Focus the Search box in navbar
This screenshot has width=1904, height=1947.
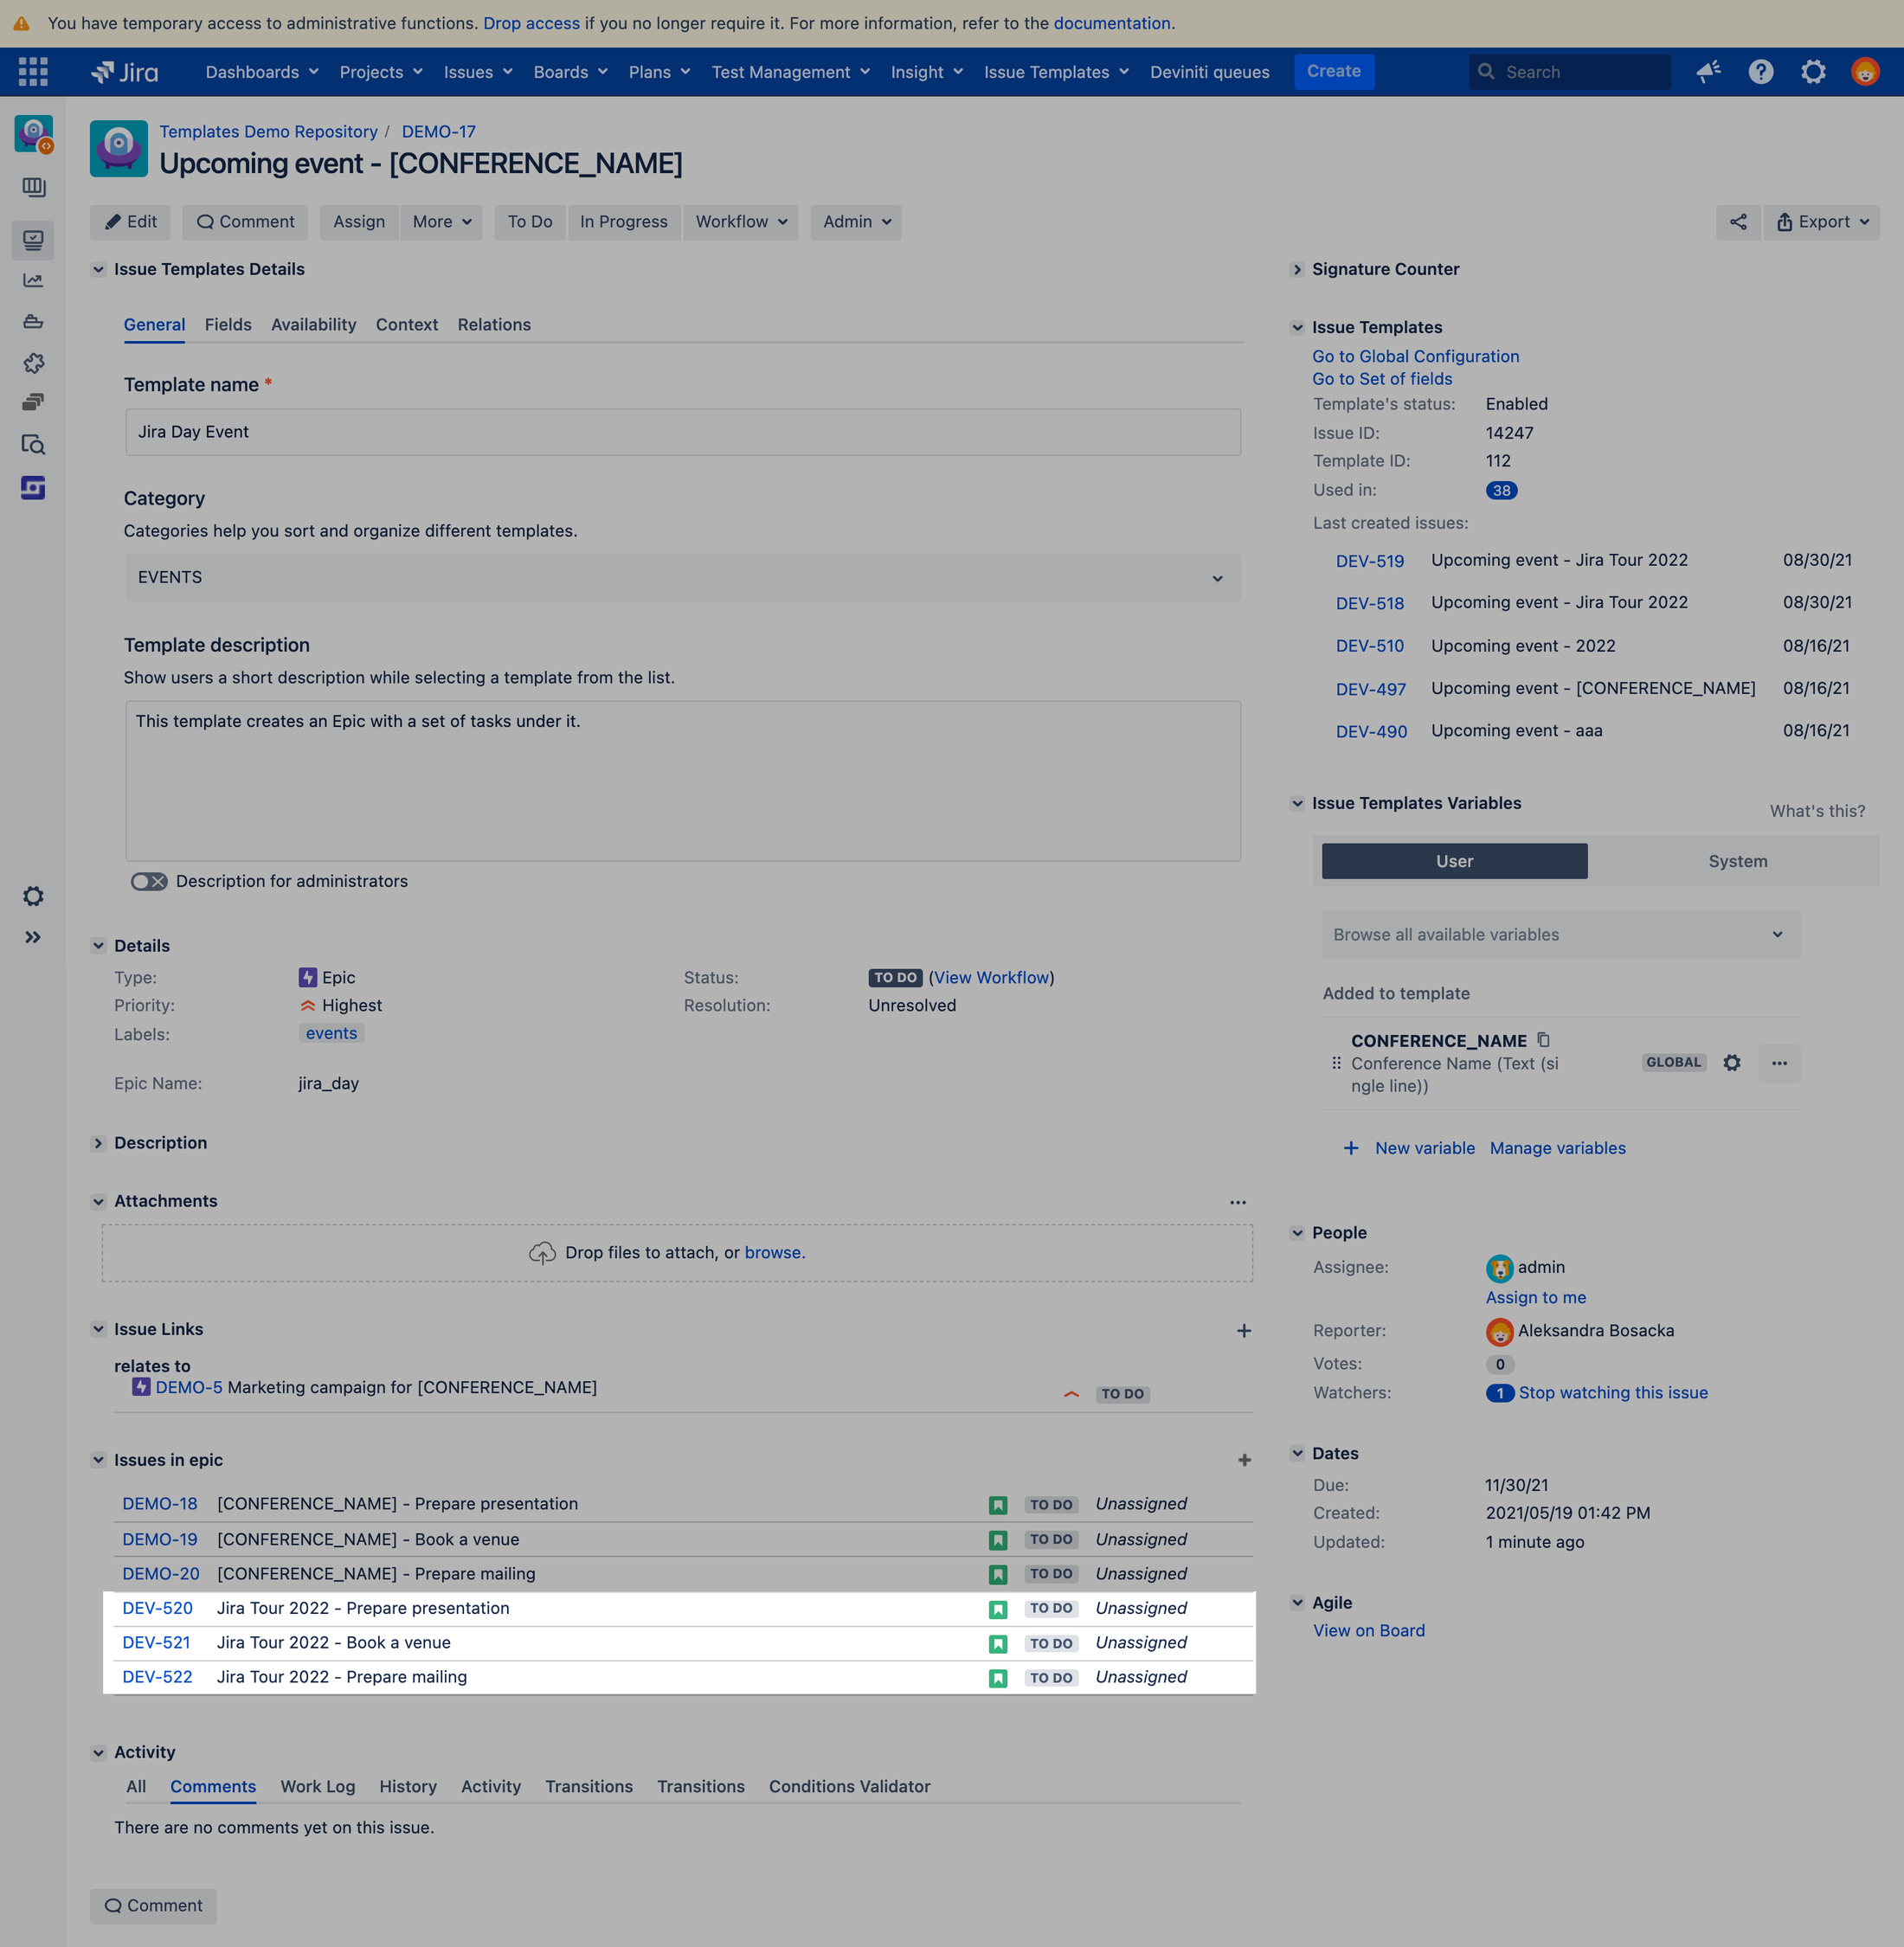point(1569,72)
